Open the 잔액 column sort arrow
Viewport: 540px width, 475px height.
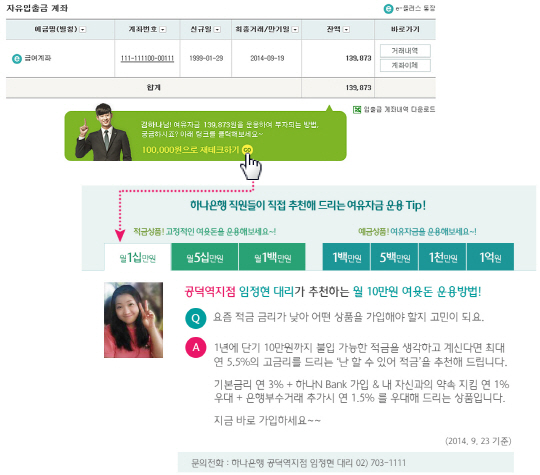pyautogui.click(x=346, y=30)
